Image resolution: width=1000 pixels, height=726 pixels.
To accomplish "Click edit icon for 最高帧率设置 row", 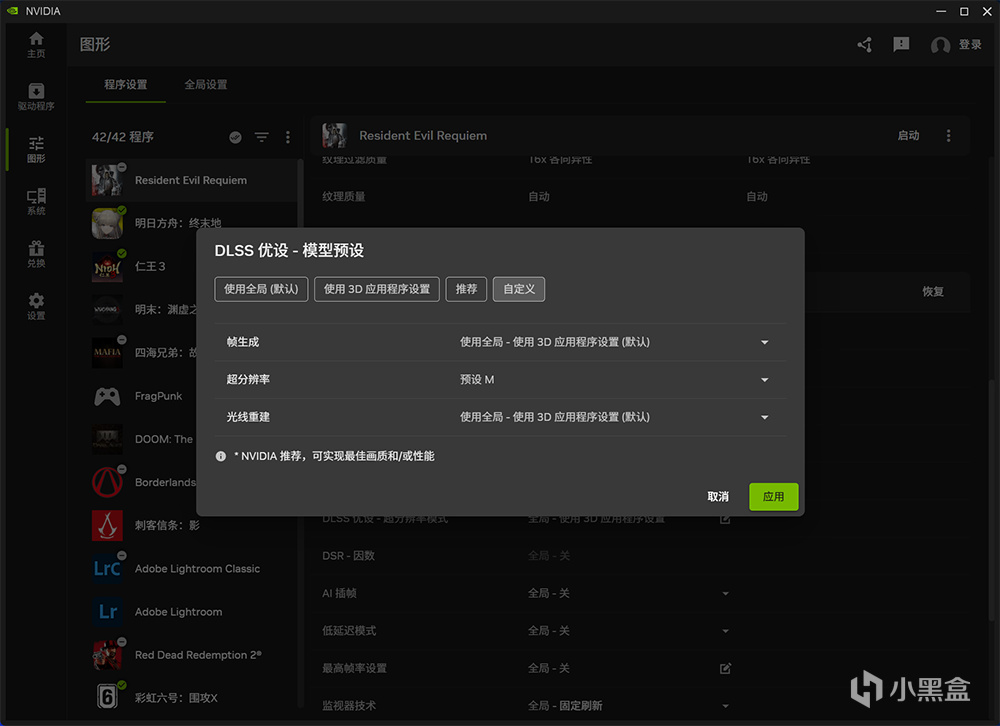I will point(725,669).
